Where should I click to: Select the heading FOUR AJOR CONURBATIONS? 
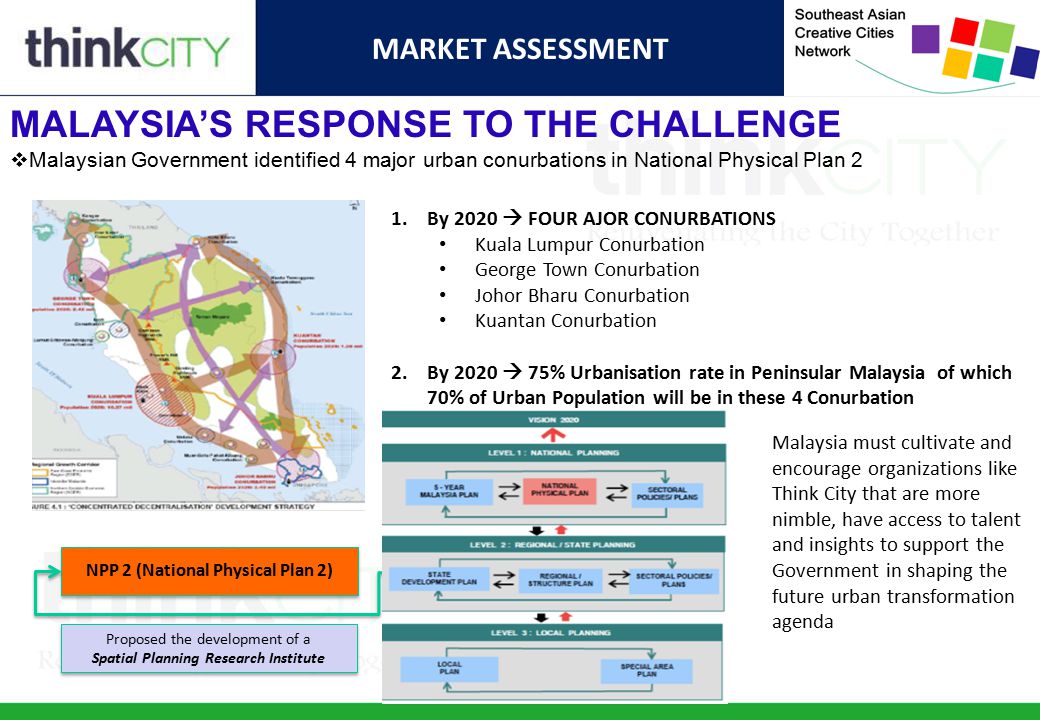651,218
